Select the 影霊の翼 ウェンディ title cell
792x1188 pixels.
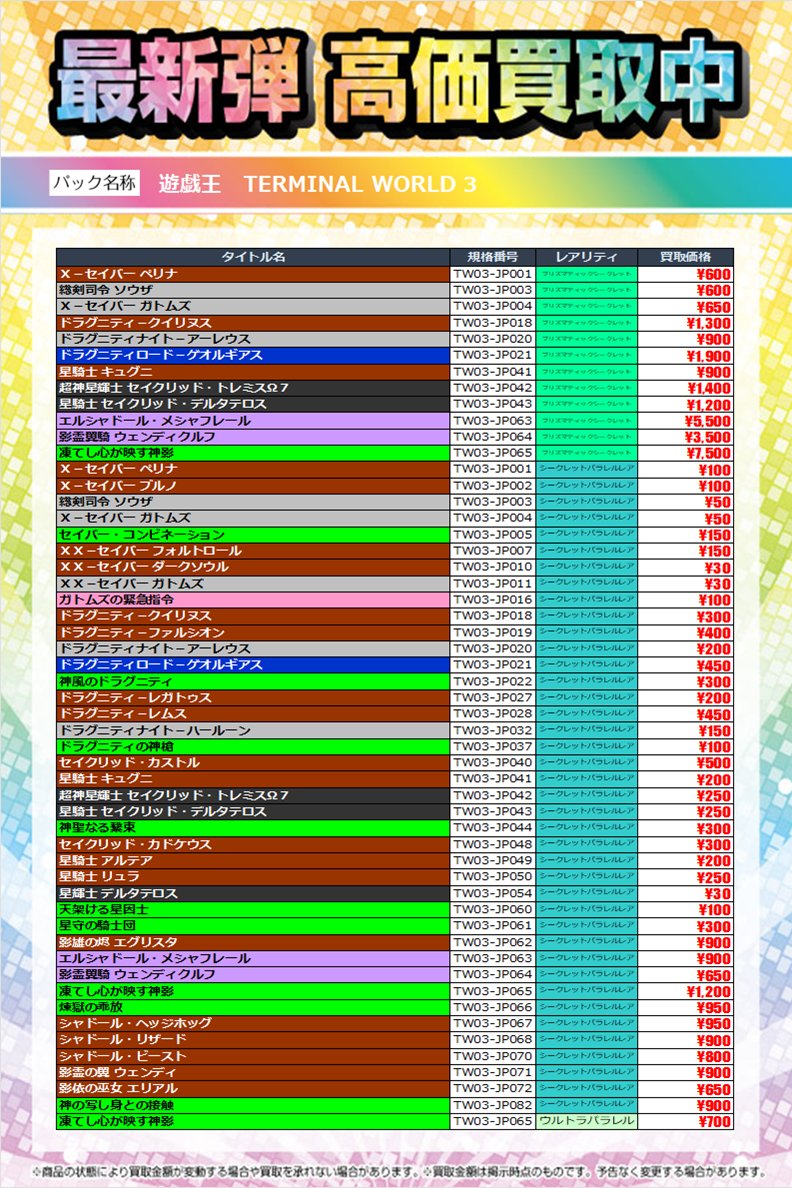coord(253,1072)
